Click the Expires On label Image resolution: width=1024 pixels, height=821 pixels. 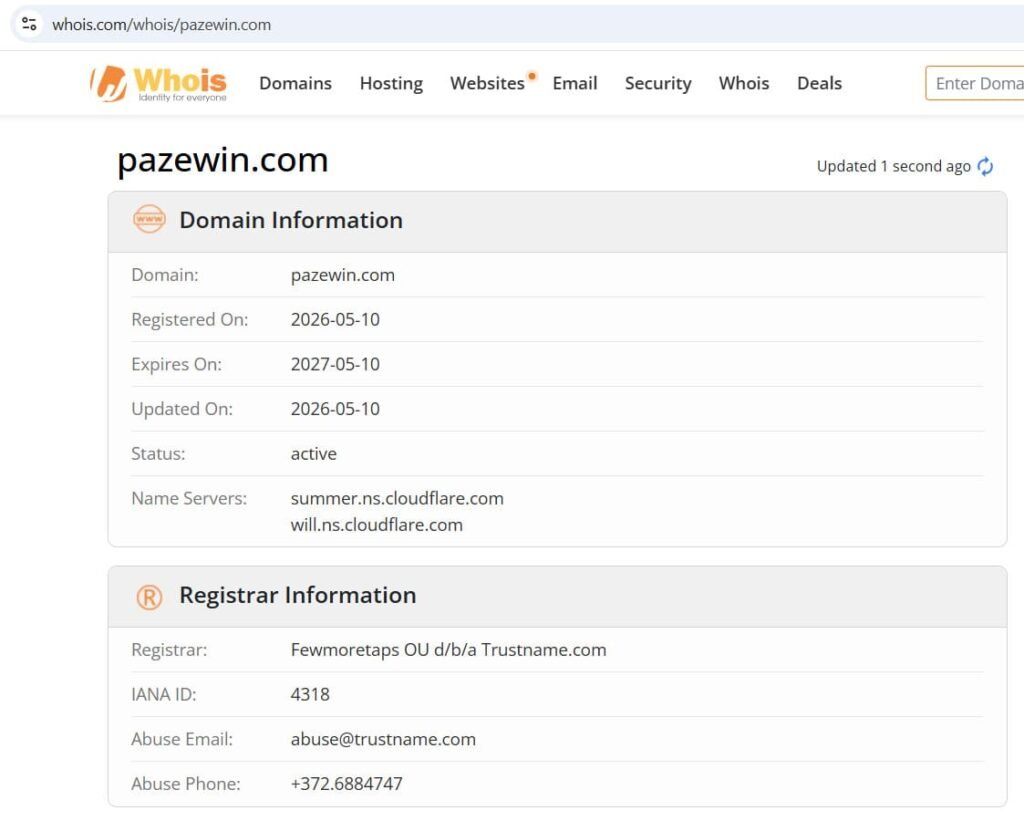pyautogui.click(x=176, y=364)
